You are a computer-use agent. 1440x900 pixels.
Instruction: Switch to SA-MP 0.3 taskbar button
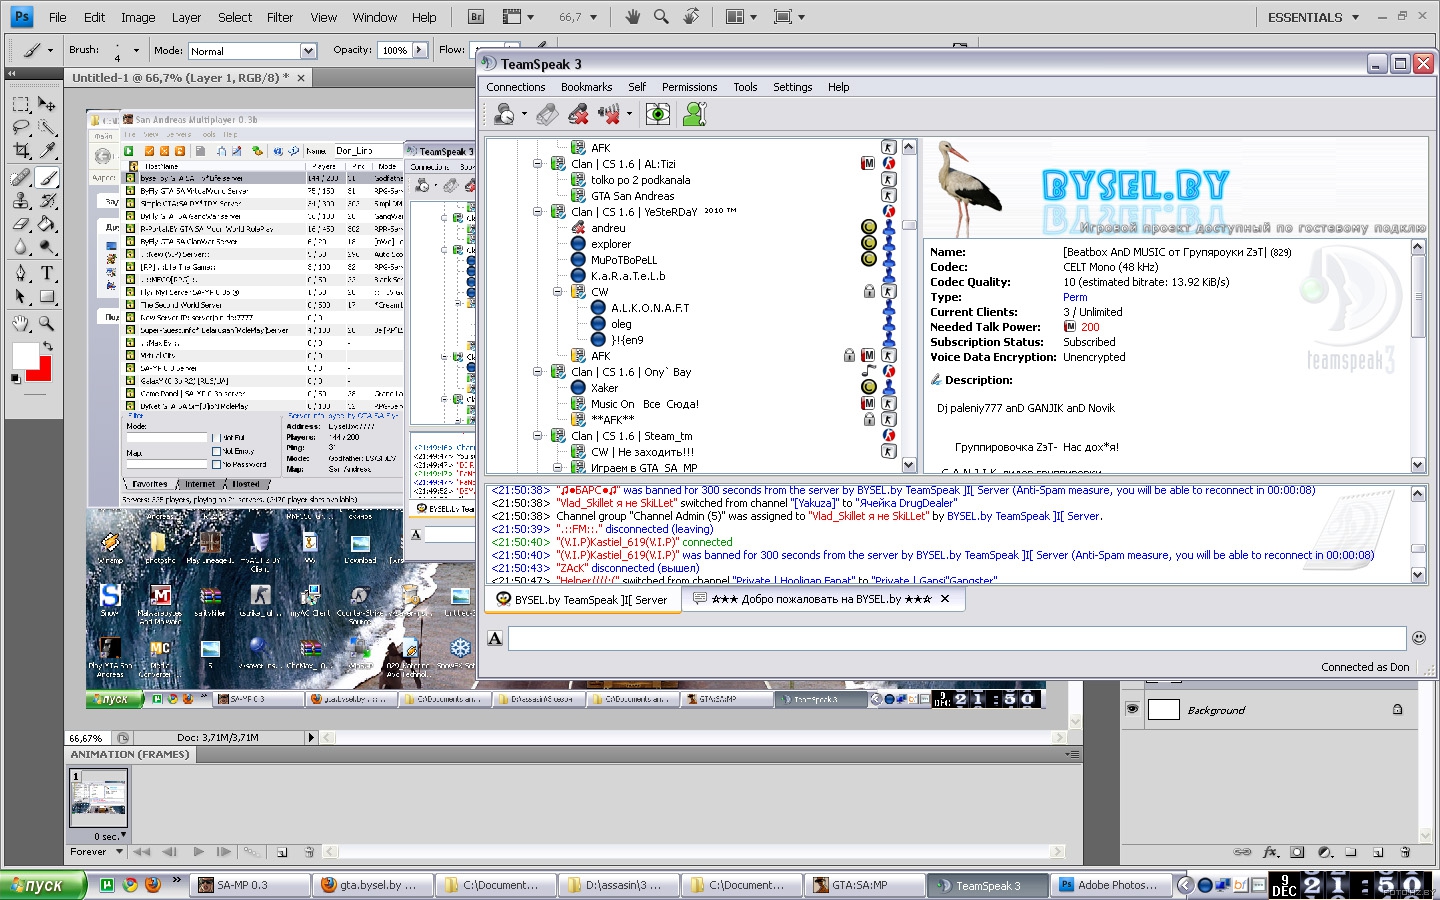pyautogui.click(x=248, y=885)
